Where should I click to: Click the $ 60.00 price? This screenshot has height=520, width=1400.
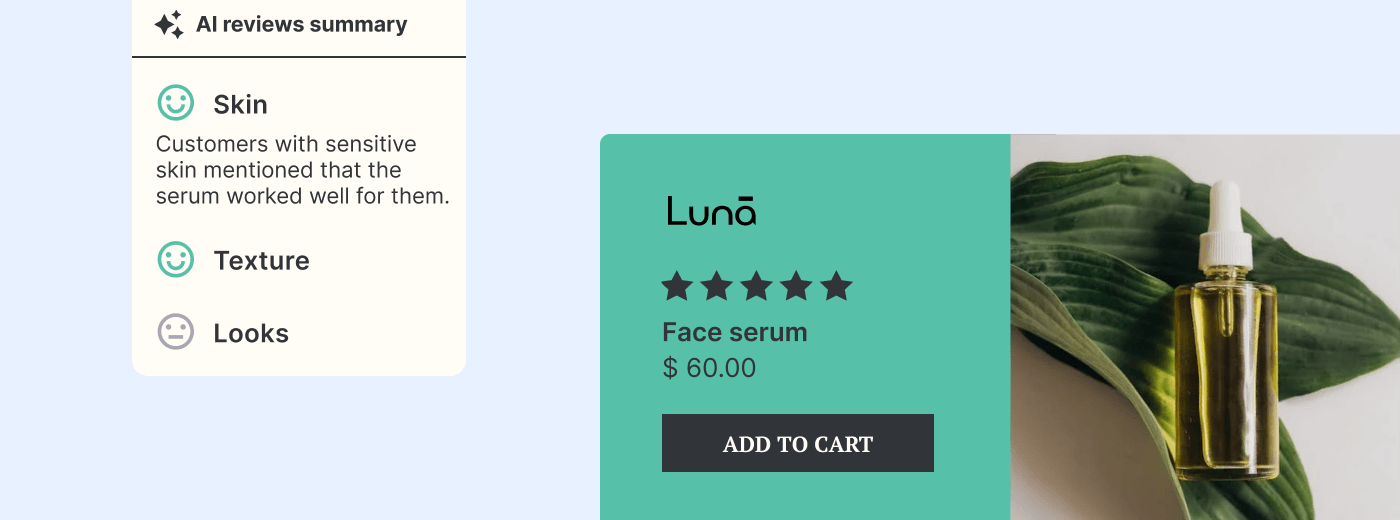pos(709,368)
